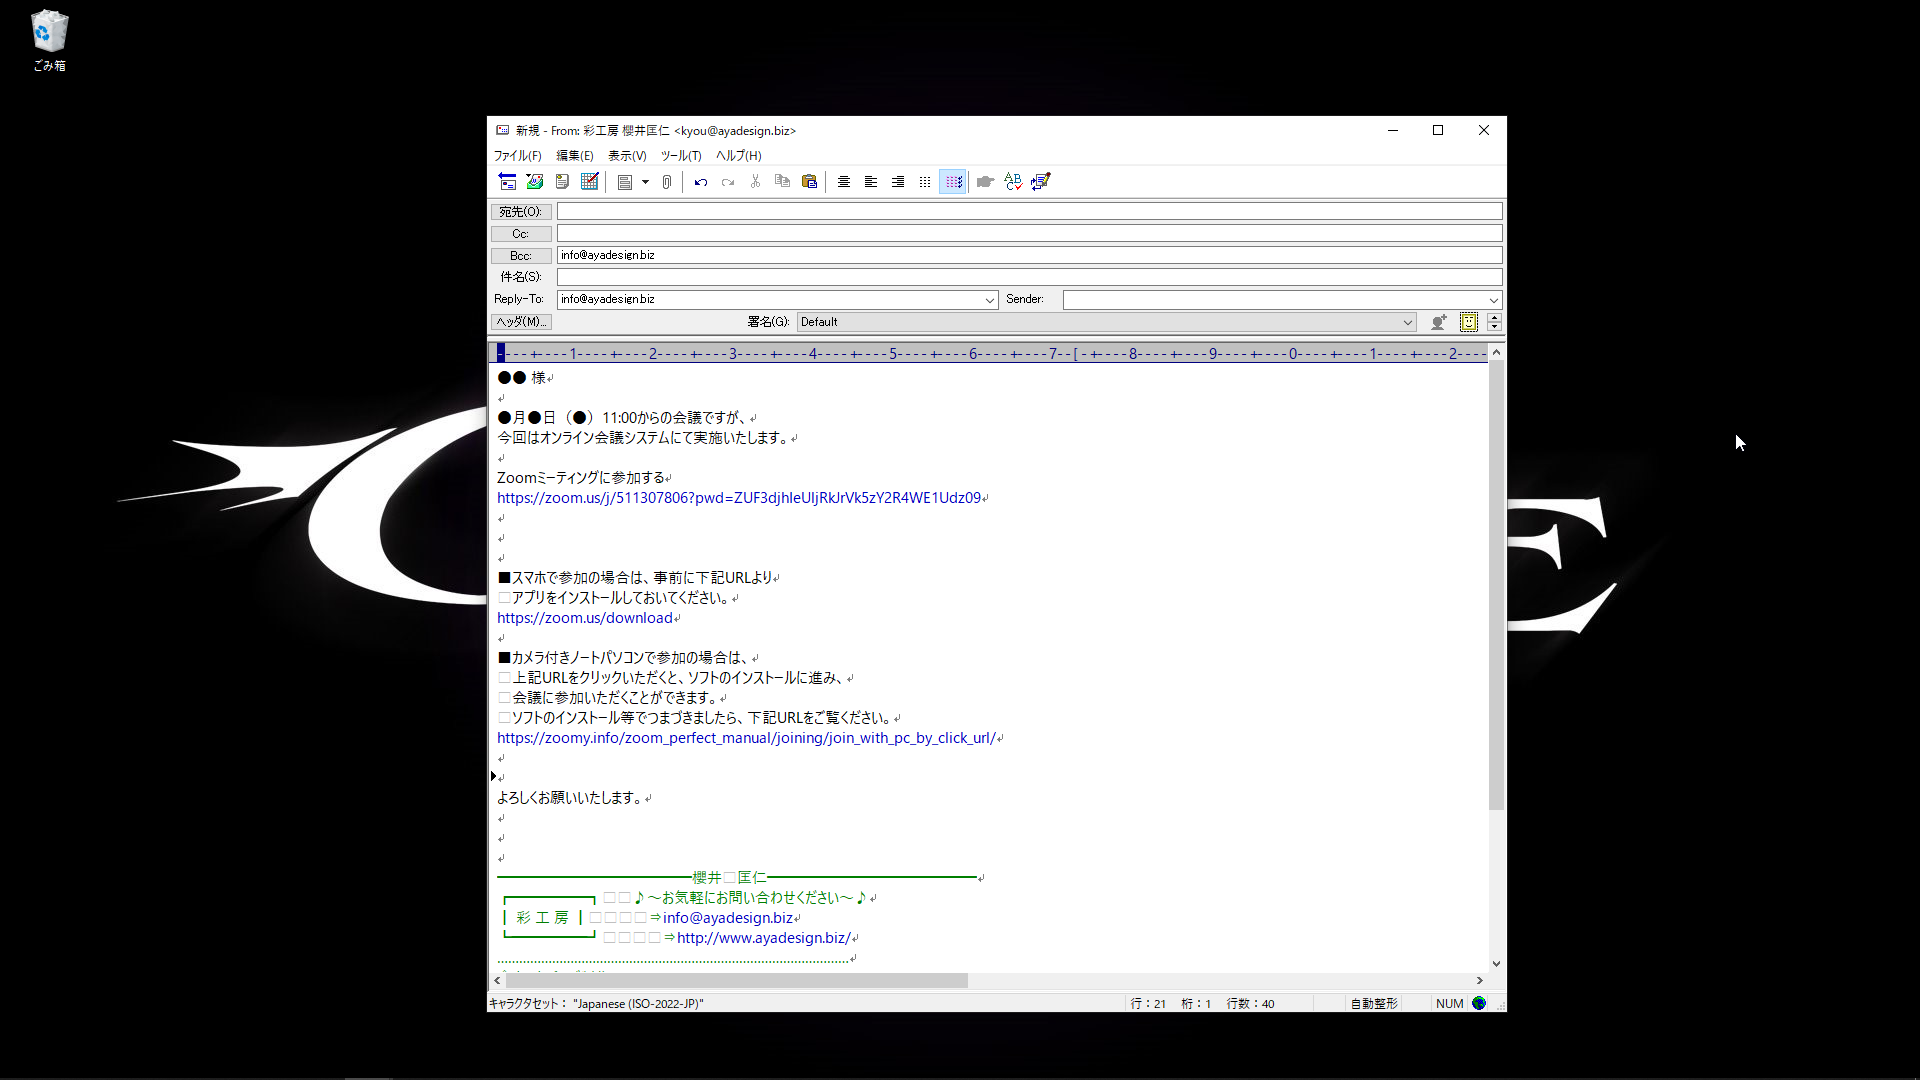Click the ヘッダ(M)... button
1920x1080 pixels.
point(521,322)
